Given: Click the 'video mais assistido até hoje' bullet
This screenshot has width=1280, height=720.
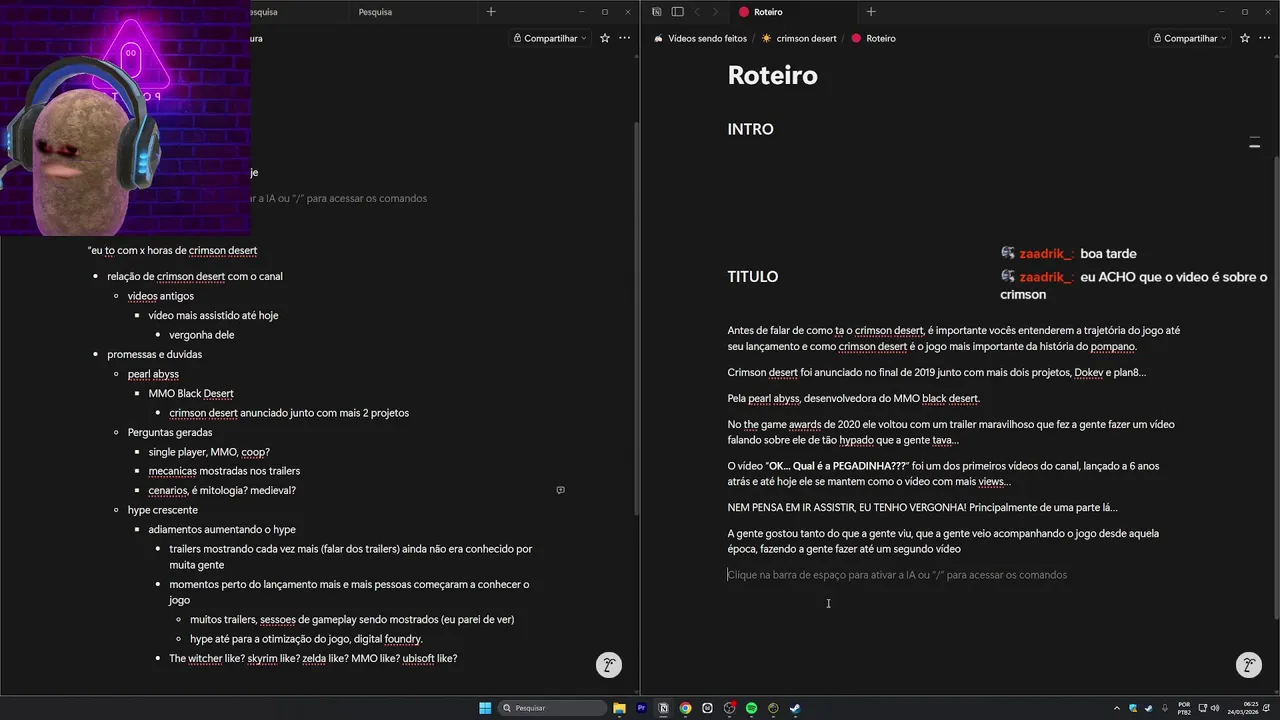Looking at the screenshot, I should 213,315.
